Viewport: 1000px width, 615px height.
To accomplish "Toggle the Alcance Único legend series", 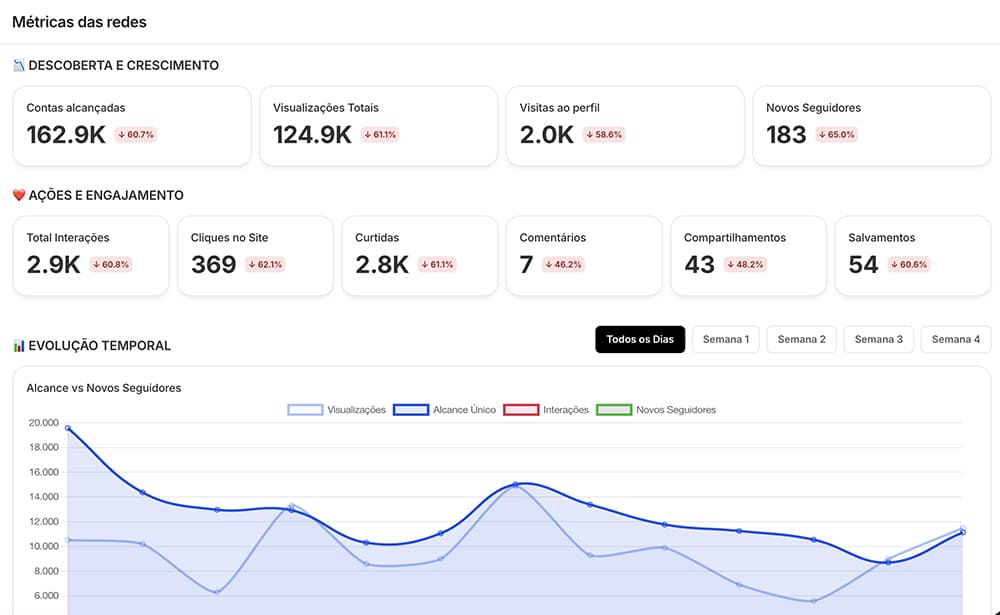I will 445,410.
